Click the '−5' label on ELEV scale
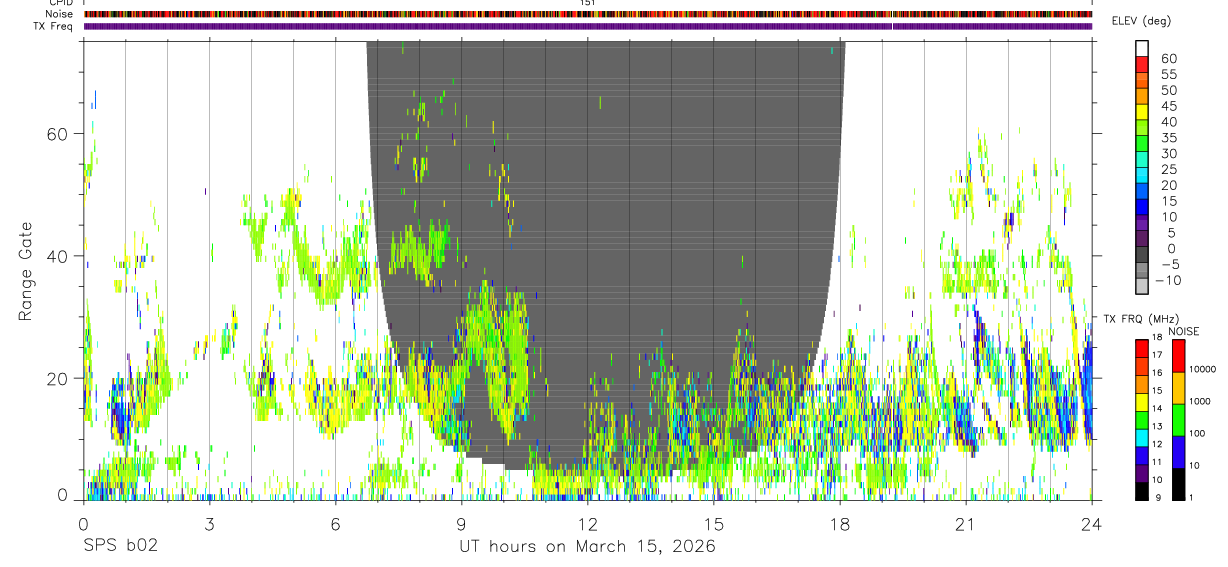The image size is (1228, 567). (x=1169, y=265)
